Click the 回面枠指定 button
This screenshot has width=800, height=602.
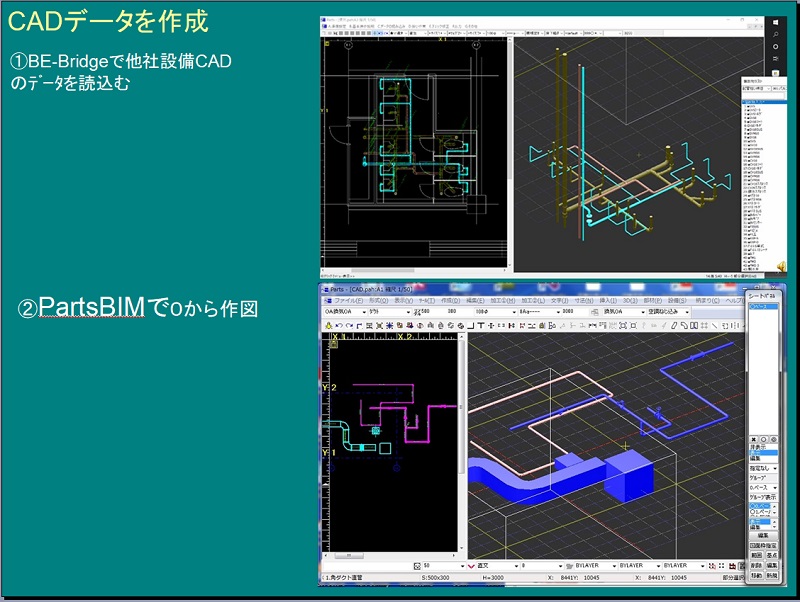click(x=763, y=545)
